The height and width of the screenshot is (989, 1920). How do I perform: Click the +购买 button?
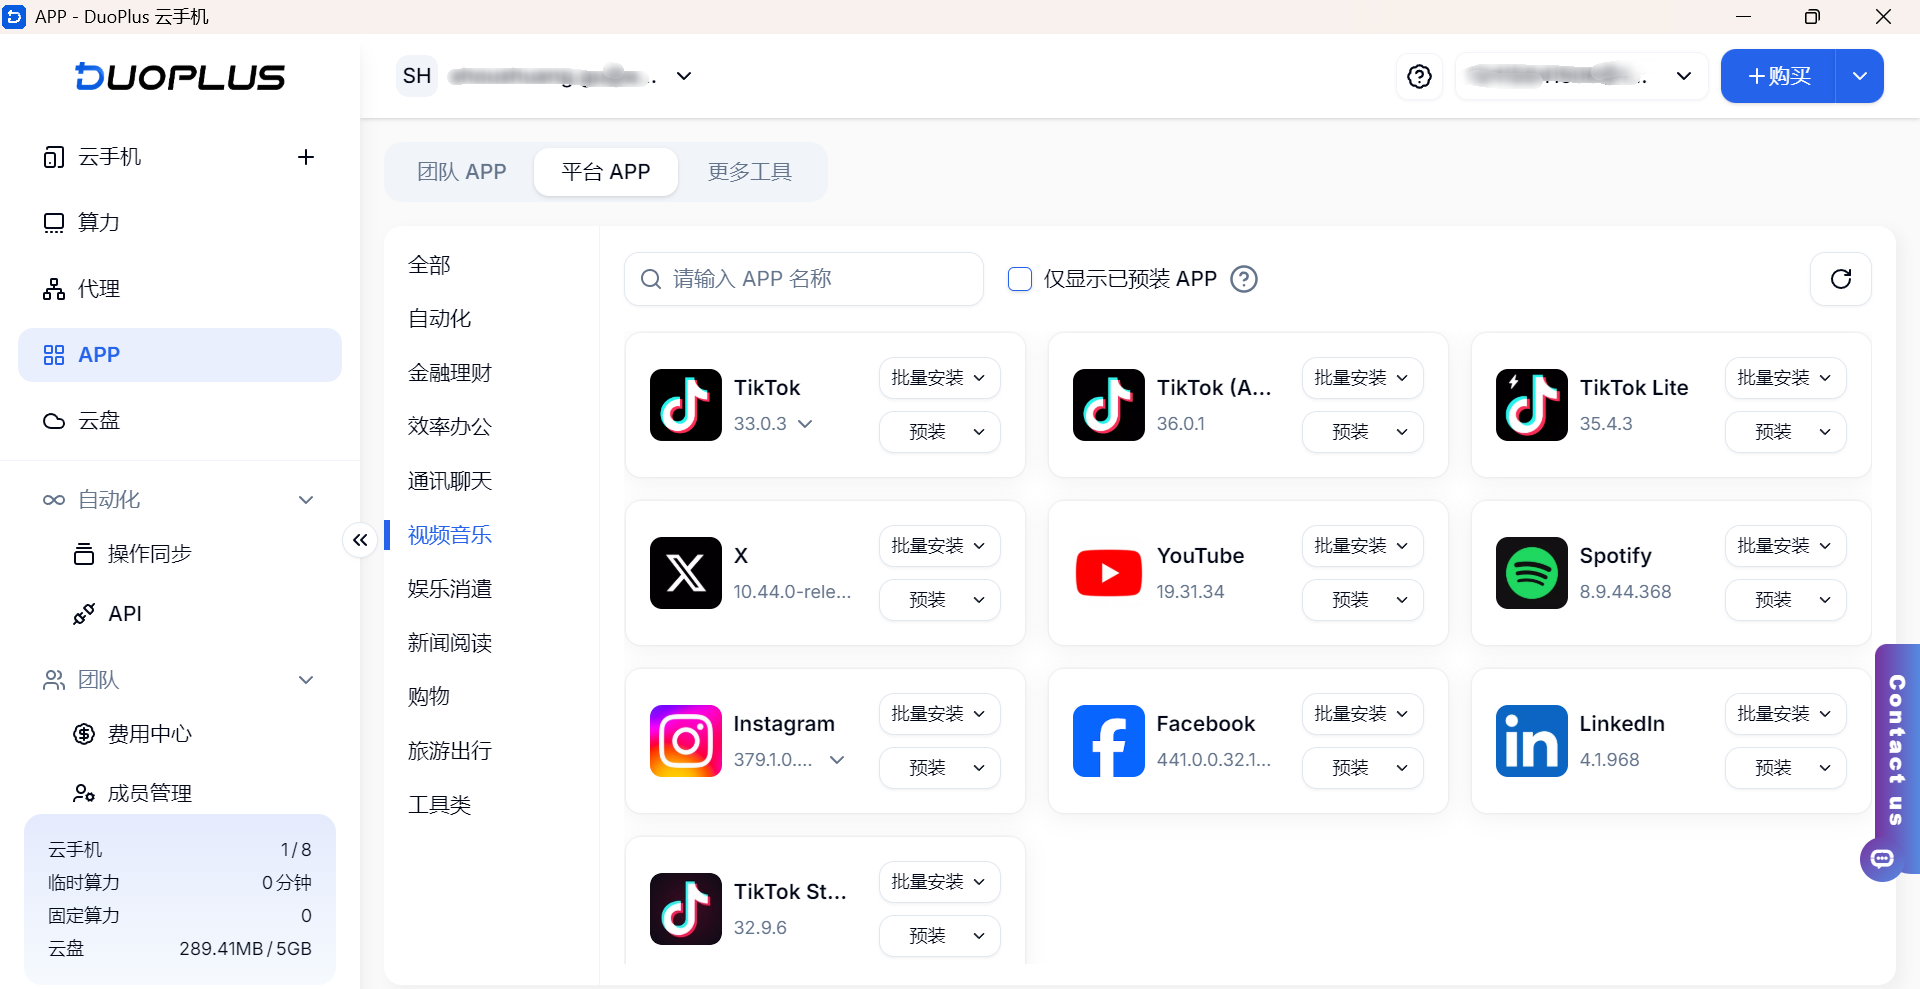(1779, 77)
